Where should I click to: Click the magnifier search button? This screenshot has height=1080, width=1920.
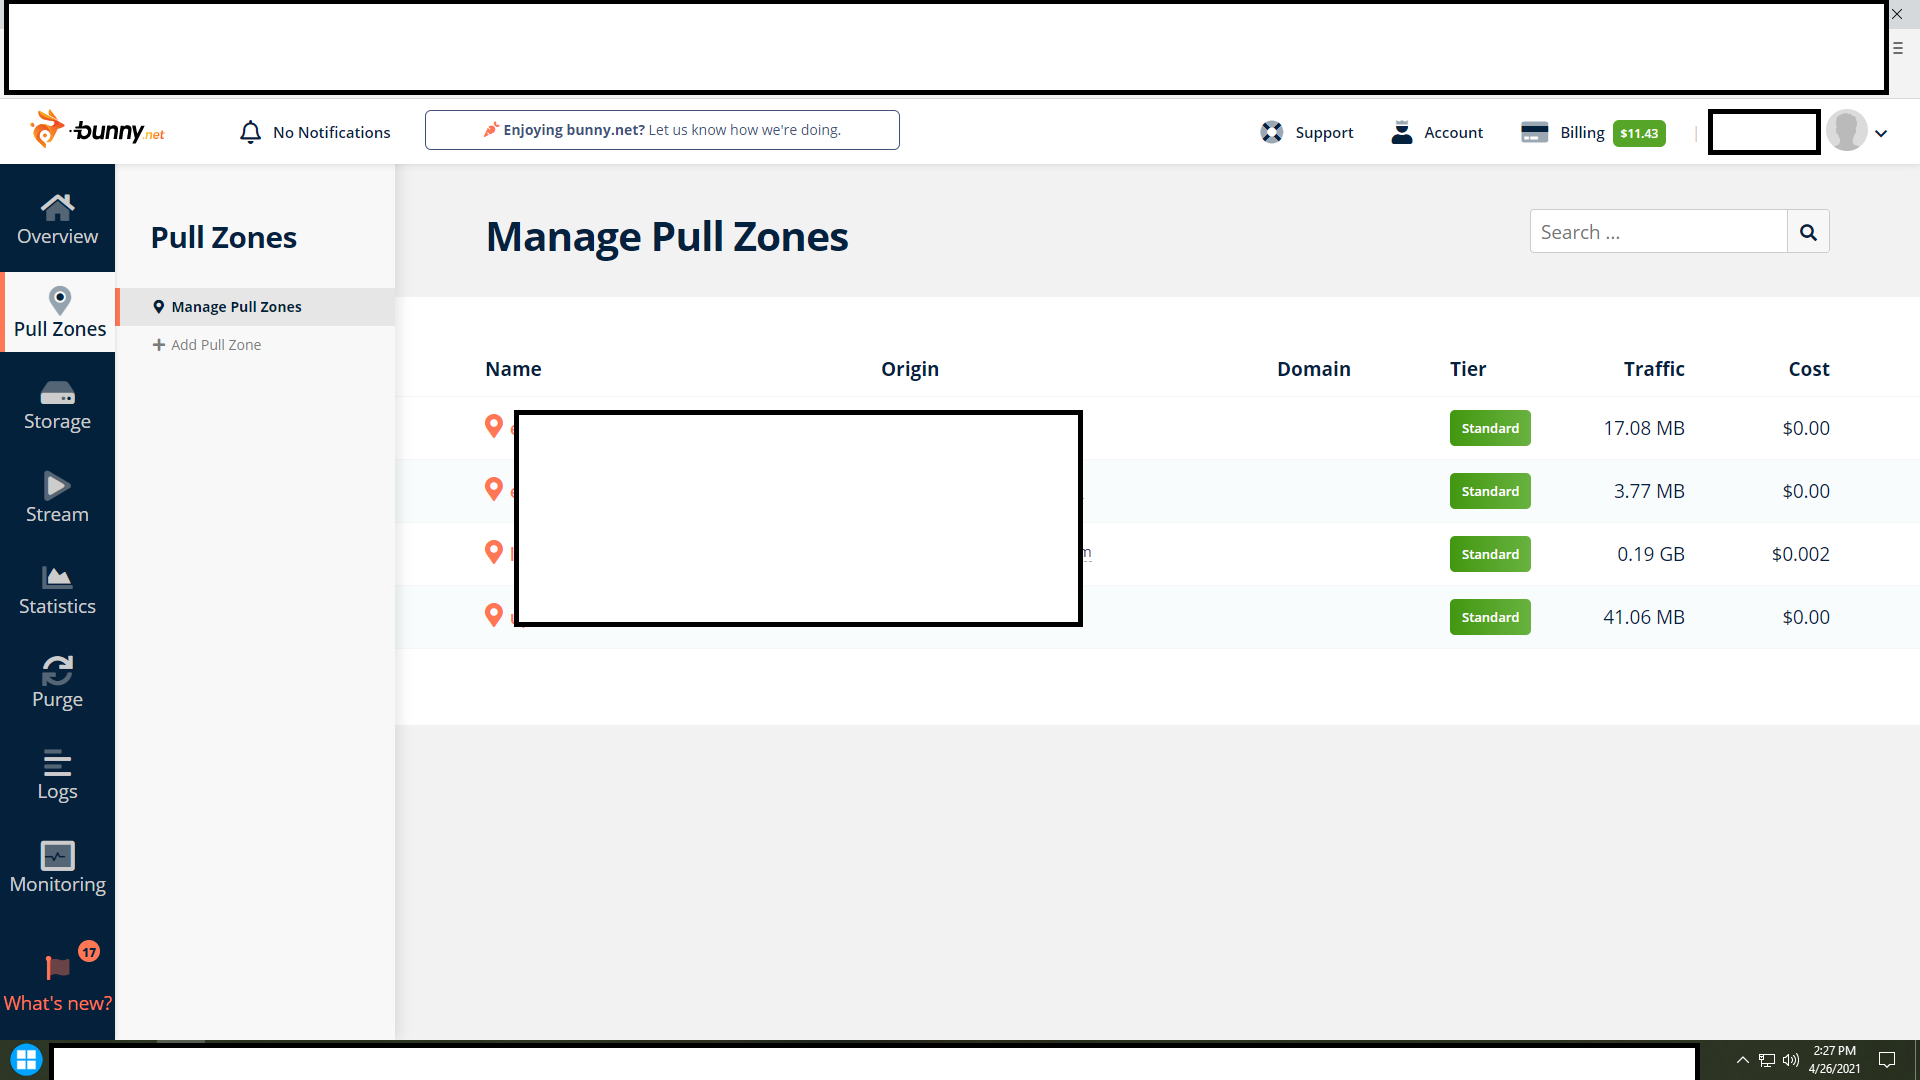pos(1808,231)
